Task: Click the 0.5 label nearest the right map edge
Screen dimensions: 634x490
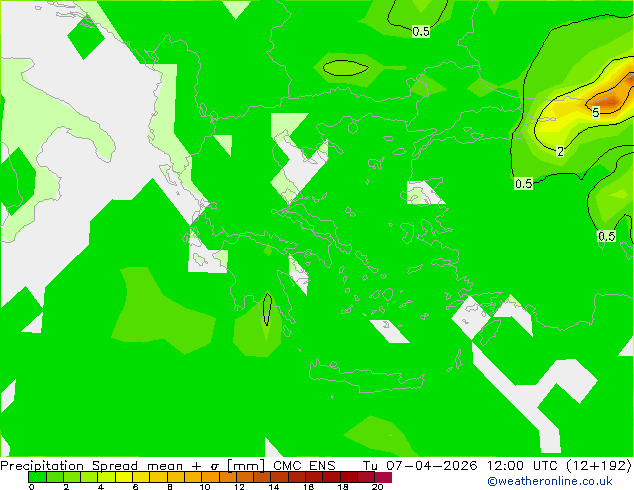Action: pos(607,236)
